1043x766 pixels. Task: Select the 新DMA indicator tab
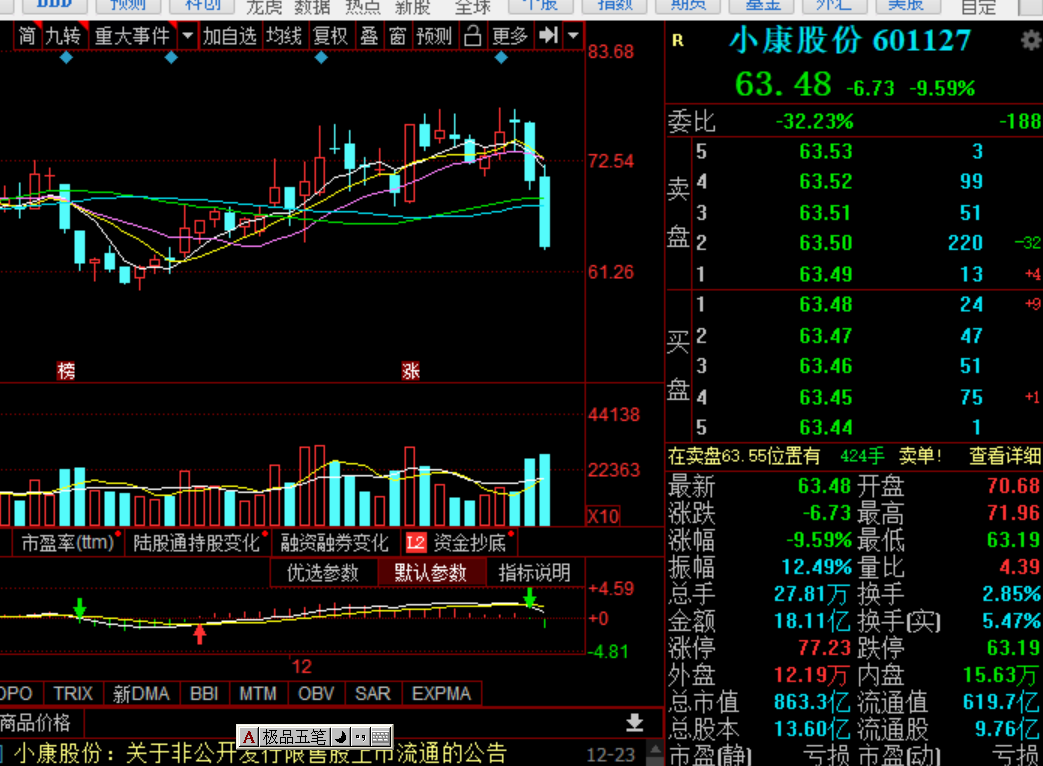[141, 694]
